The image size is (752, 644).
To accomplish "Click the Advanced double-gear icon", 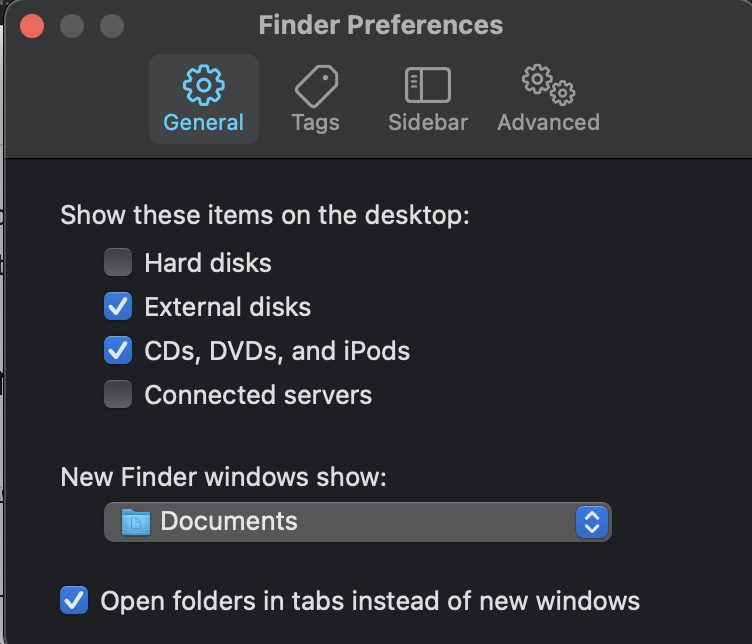I will pyautogui.click(x=548, y=85).
